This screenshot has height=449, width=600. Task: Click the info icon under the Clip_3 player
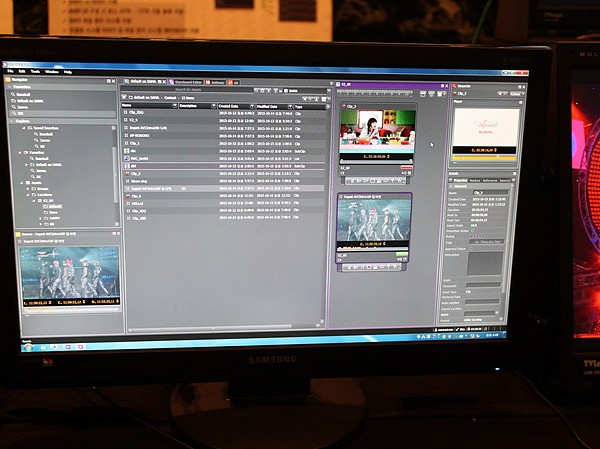tap(342, 173)
